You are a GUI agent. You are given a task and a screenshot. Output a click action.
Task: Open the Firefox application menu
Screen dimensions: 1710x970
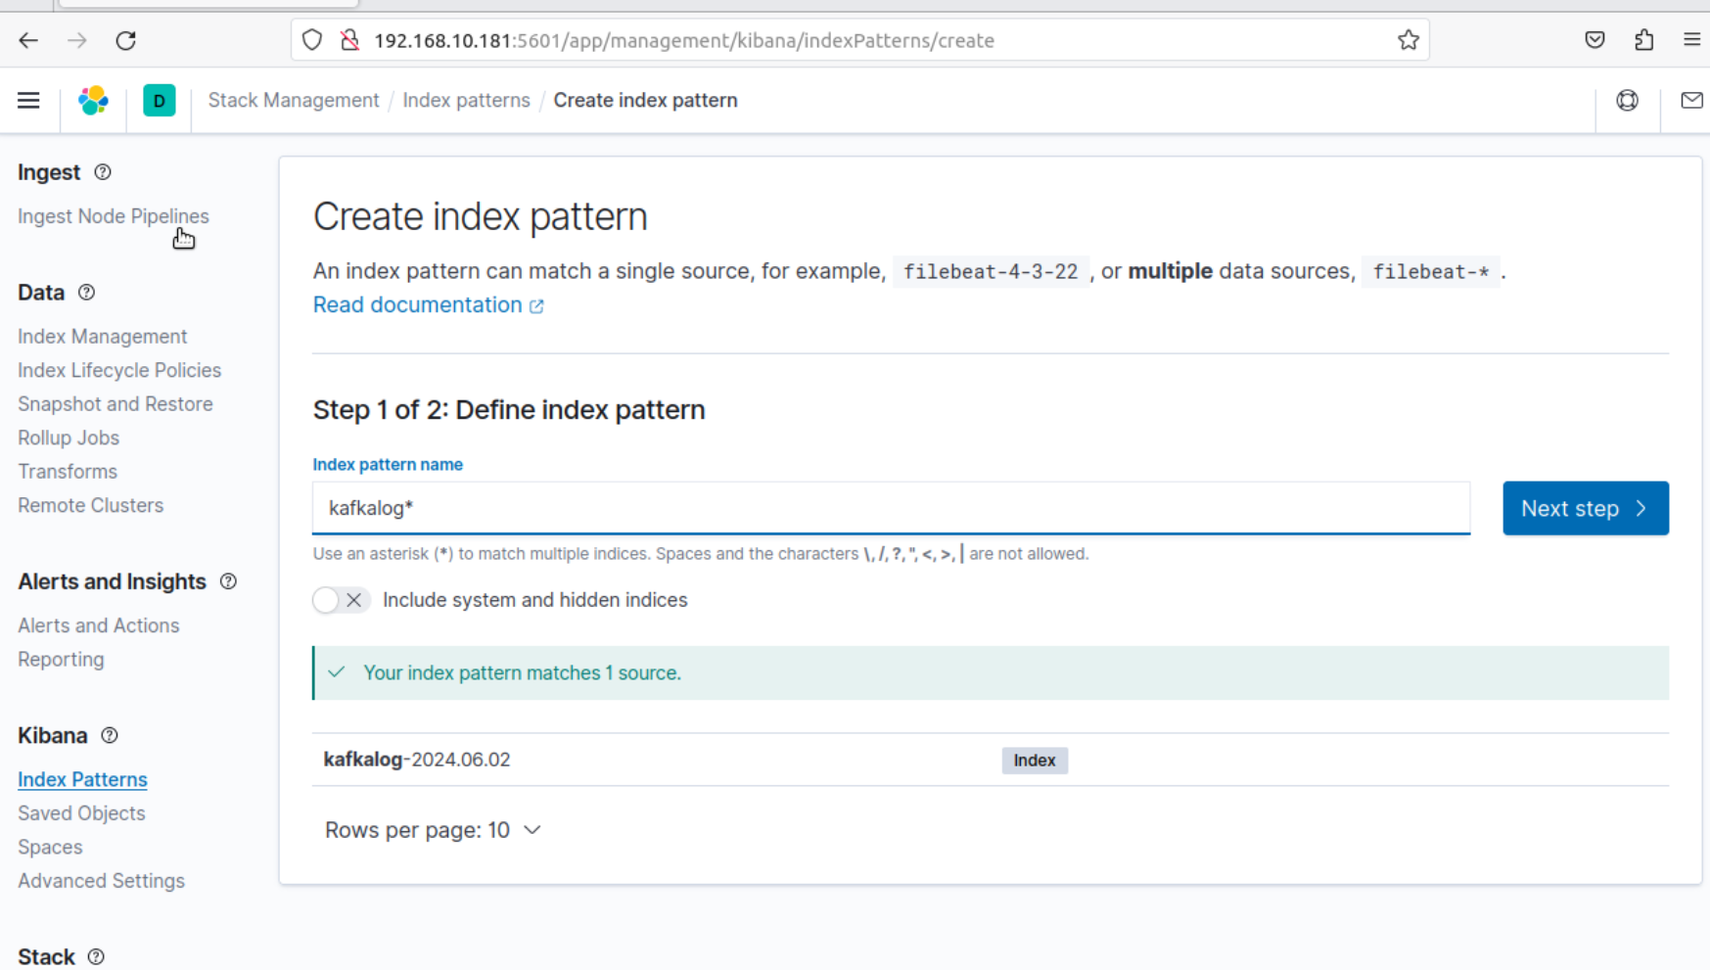coord(1692,40)
